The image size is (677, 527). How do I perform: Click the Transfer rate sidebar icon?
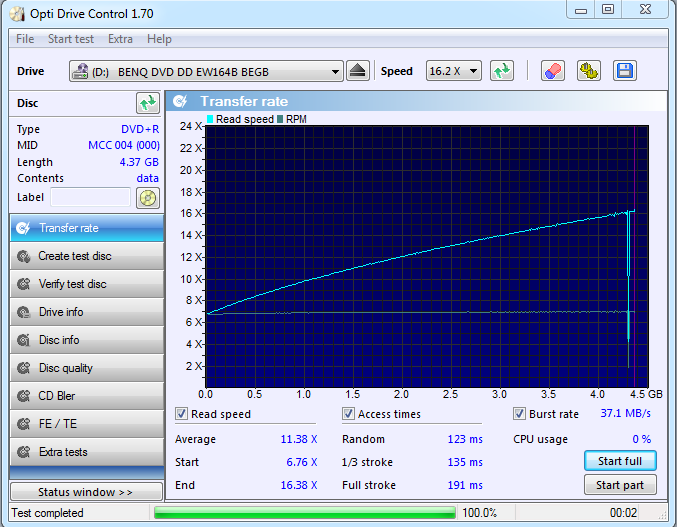pyautogui.click(x=23, y=228)
